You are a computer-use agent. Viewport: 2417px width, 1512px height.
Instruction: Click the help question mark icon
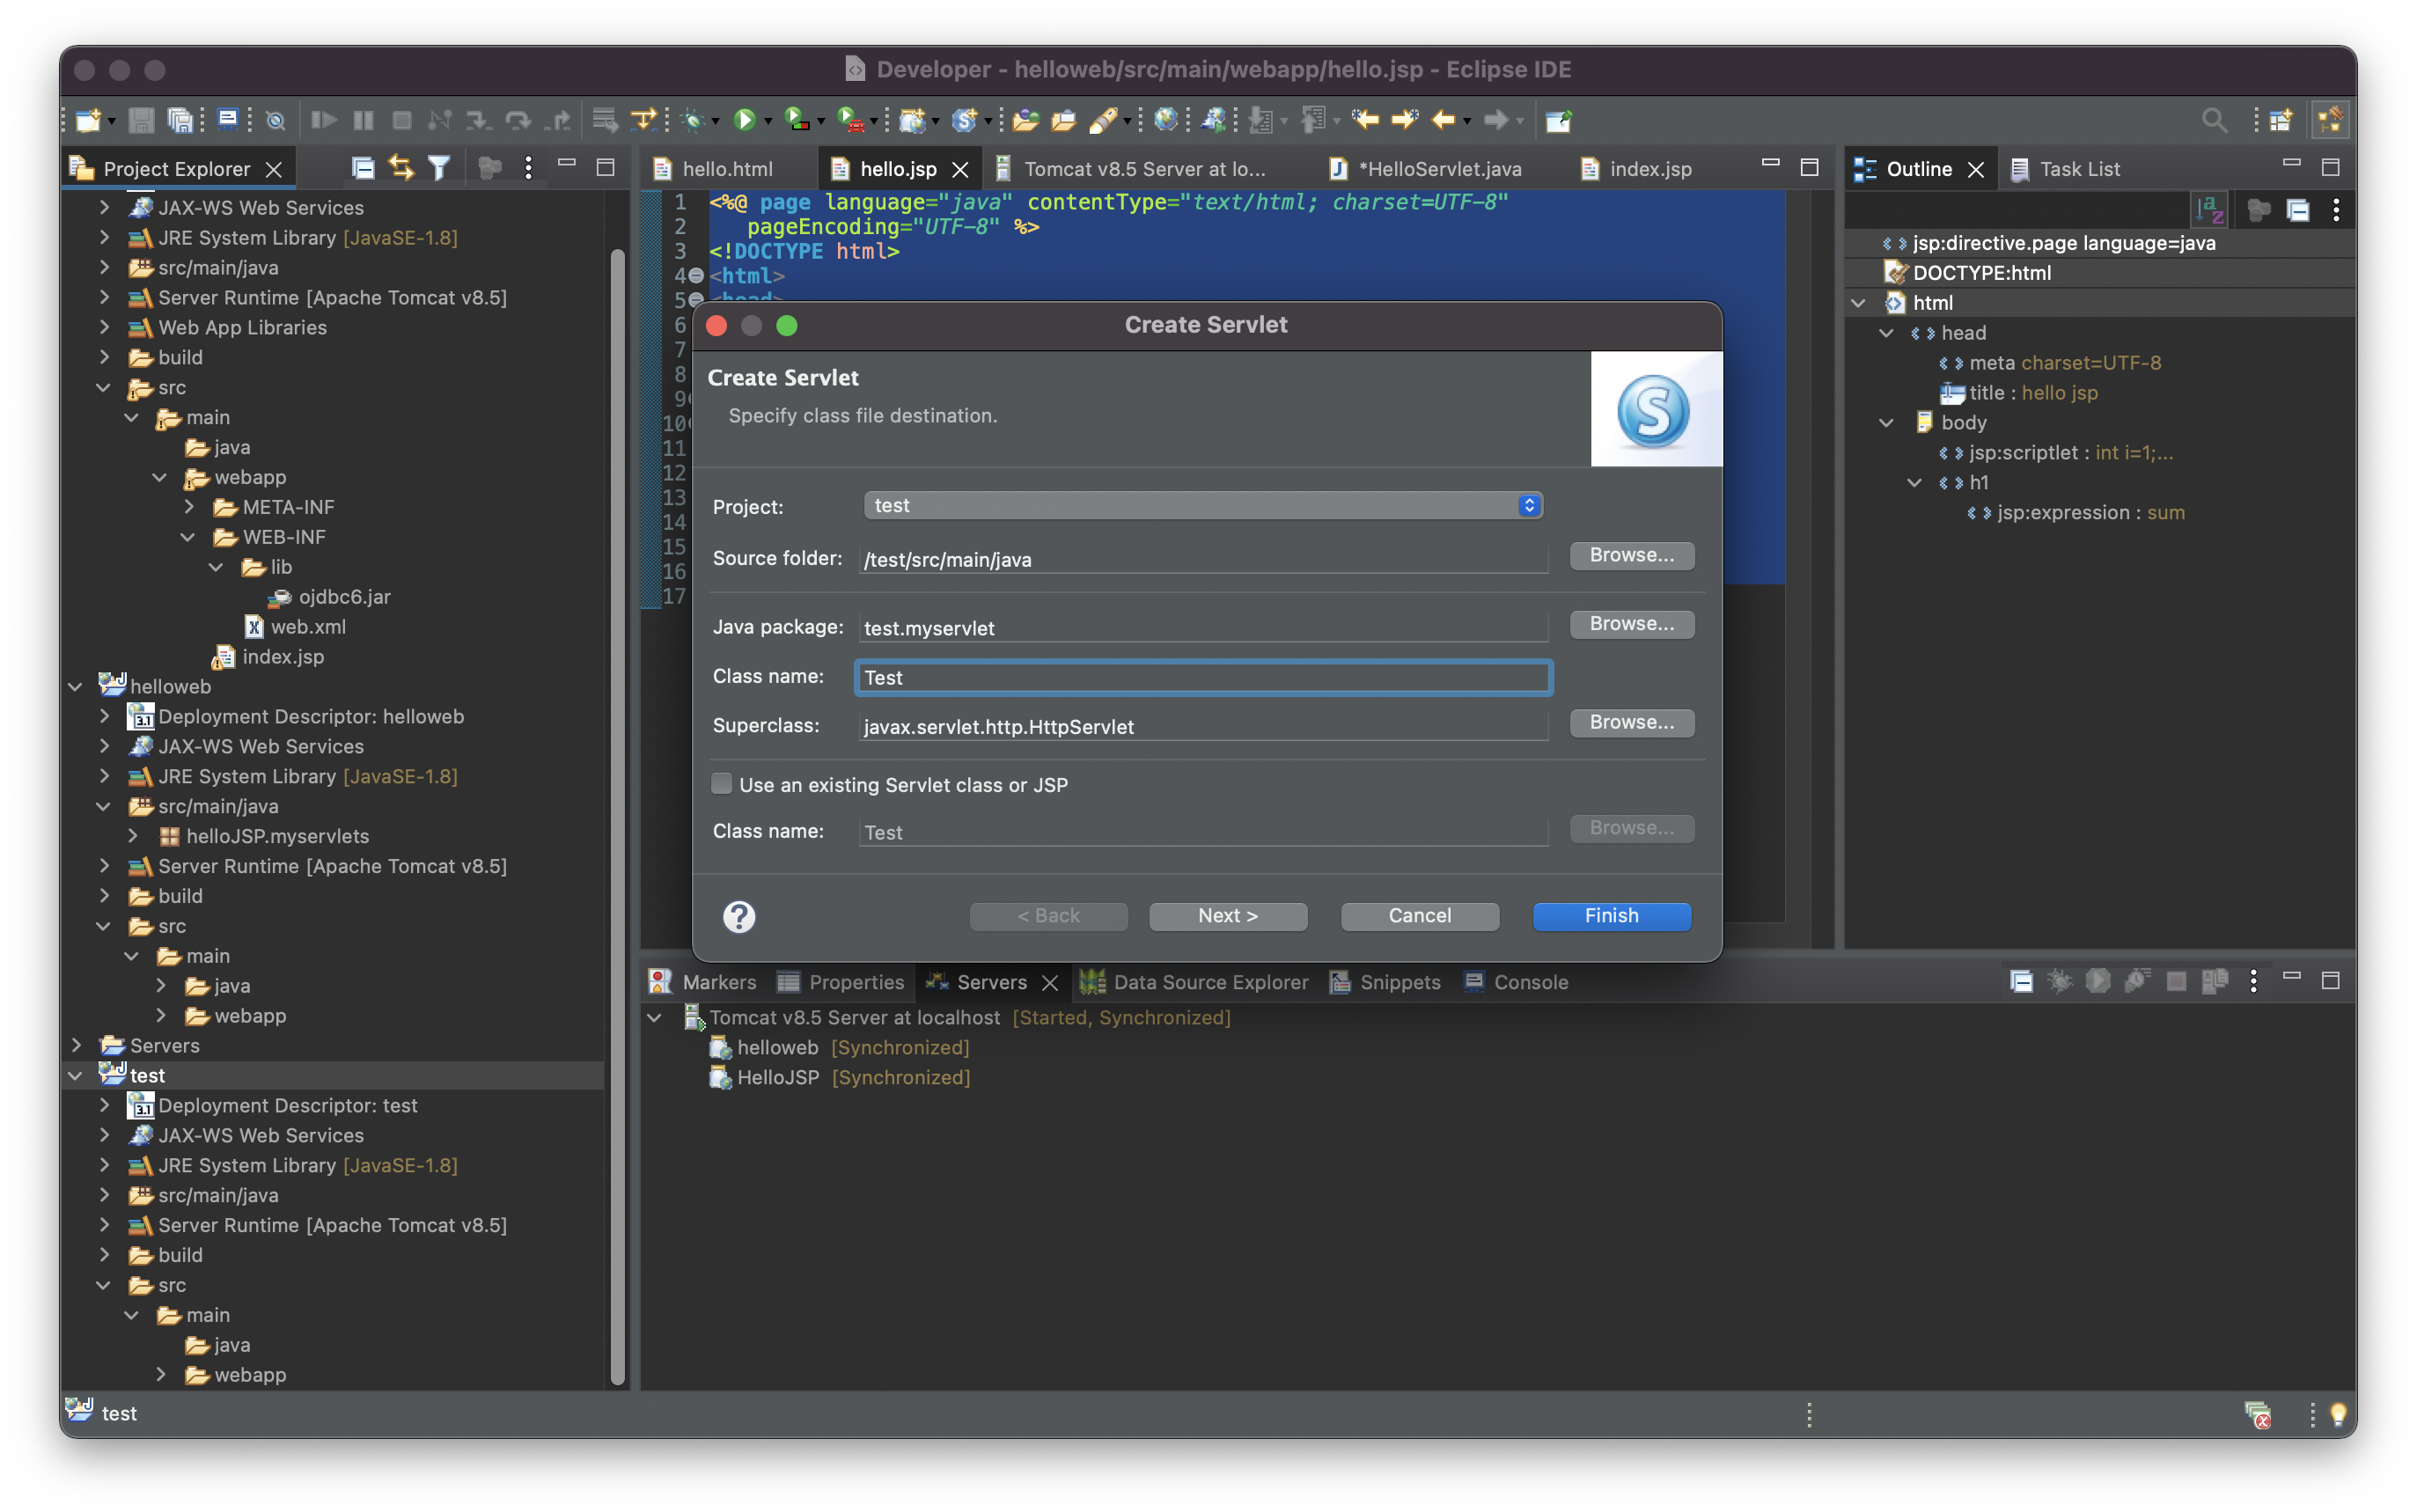[739, 916]
